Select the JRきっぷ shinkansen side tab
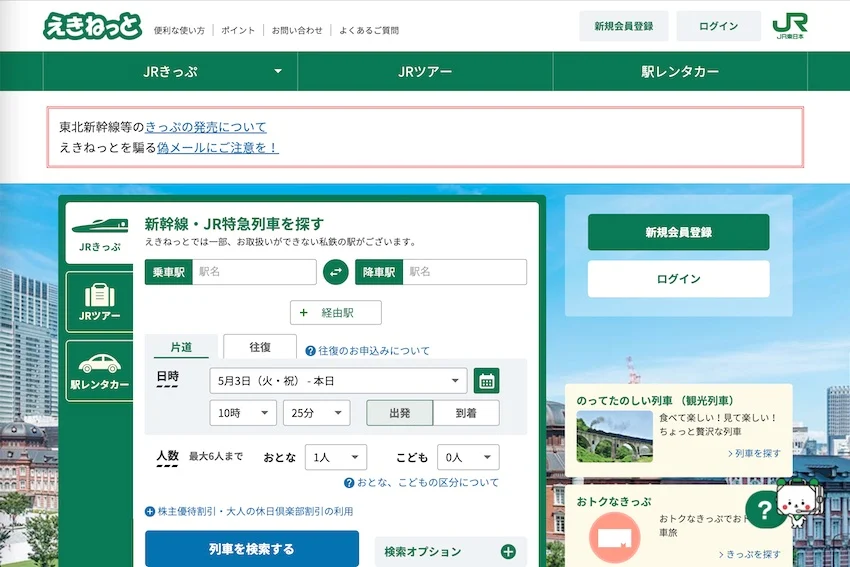 click(x=100, y=234)
